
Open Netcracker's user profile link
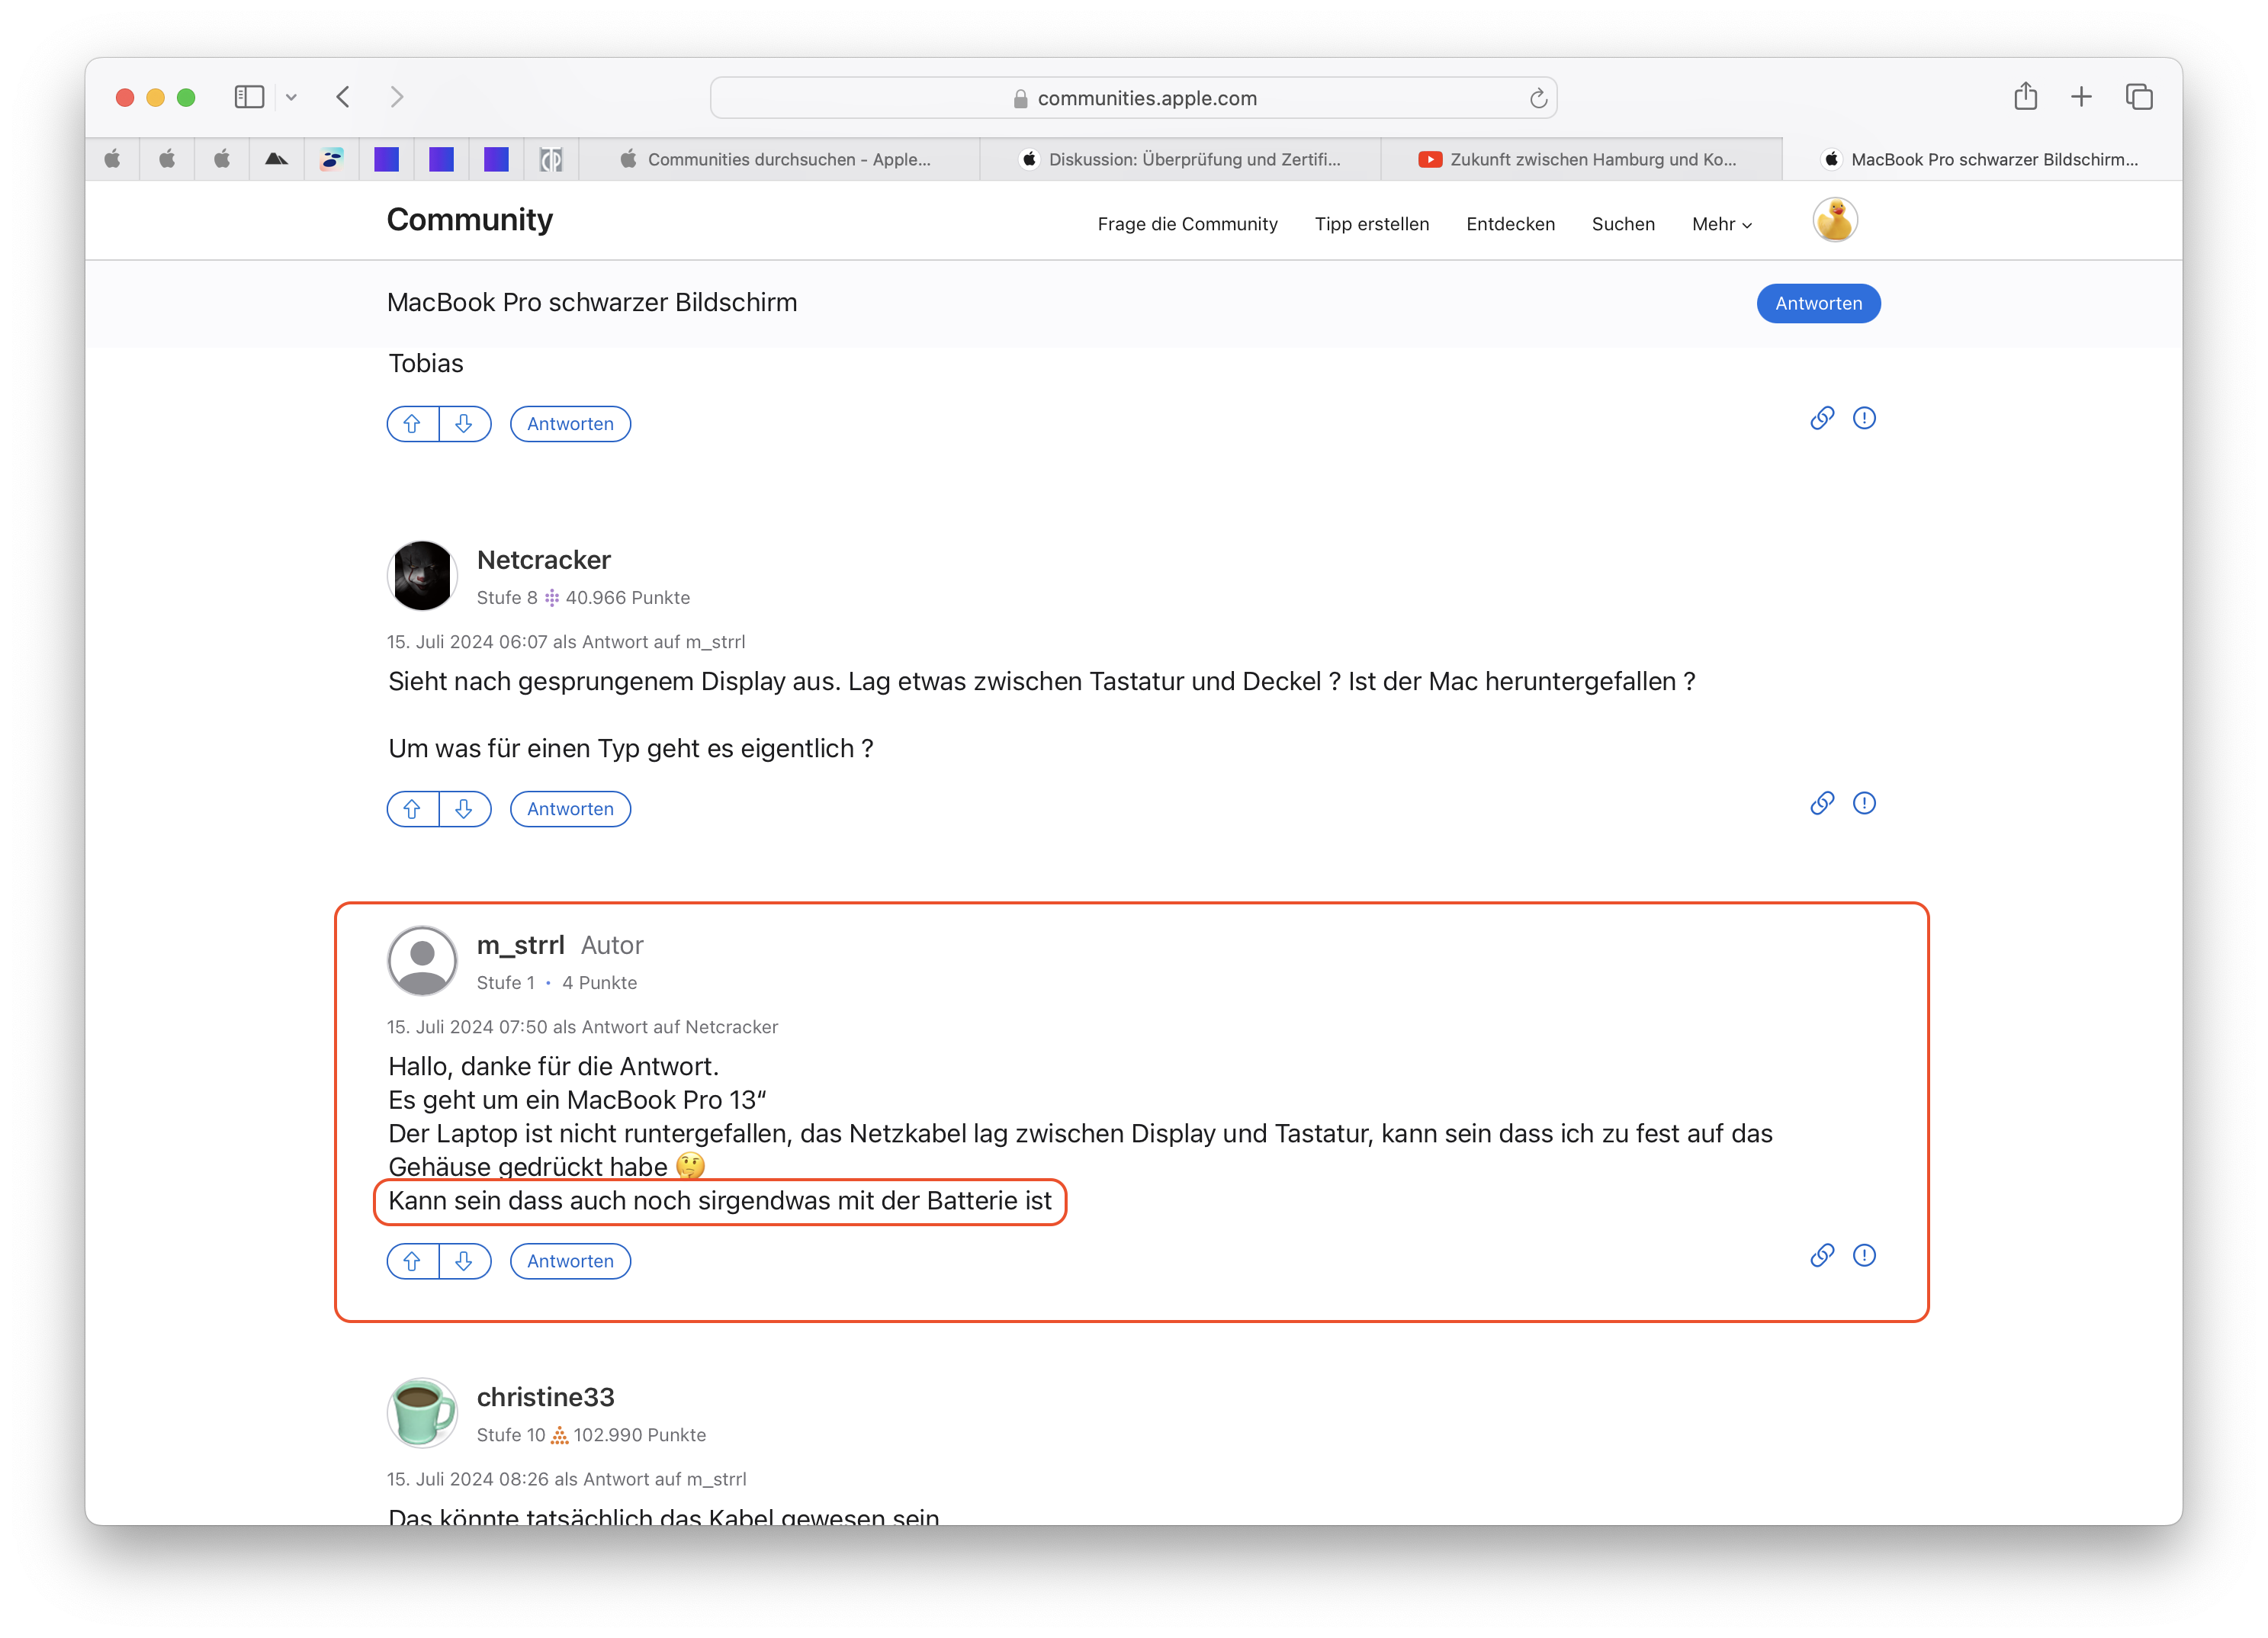(x=543, y=560)
